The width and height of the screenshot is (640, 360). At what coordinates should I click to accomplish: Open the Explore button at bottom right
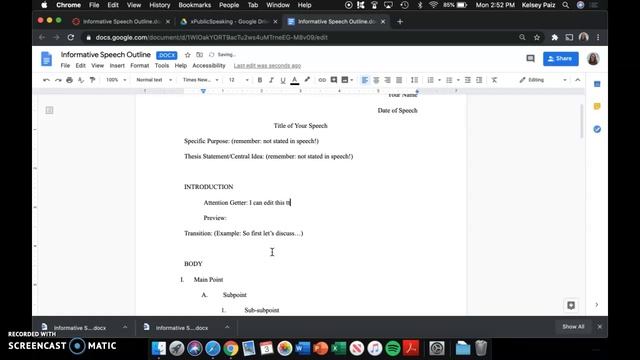pos(571,305)
